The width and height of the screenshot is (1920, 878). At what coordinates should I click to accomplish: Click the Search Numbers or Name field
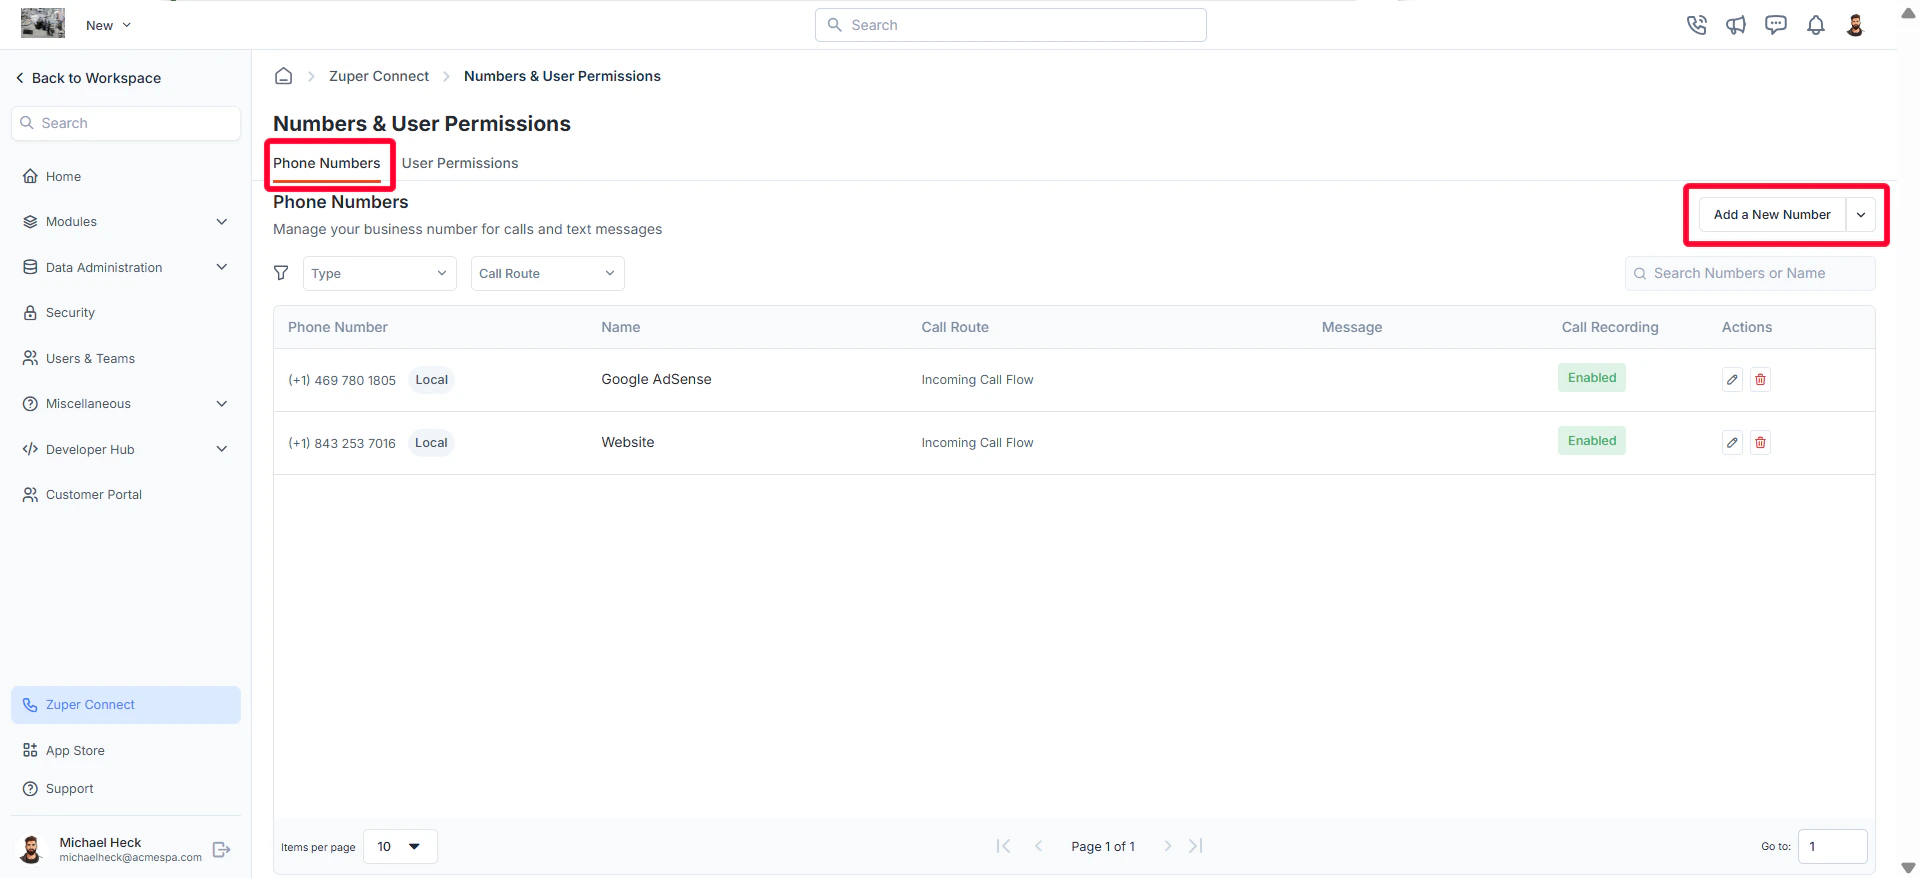[x=1750, y=274]
